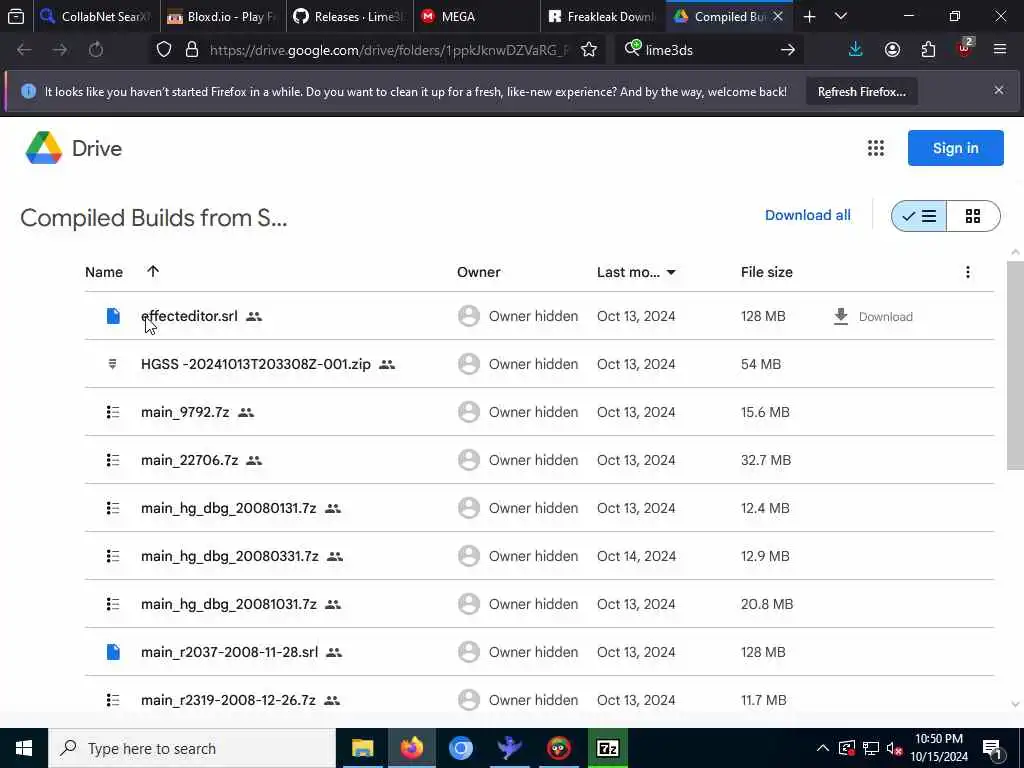
Task: Download the effecteditor.srl file
Action: [x=873, y=317]
